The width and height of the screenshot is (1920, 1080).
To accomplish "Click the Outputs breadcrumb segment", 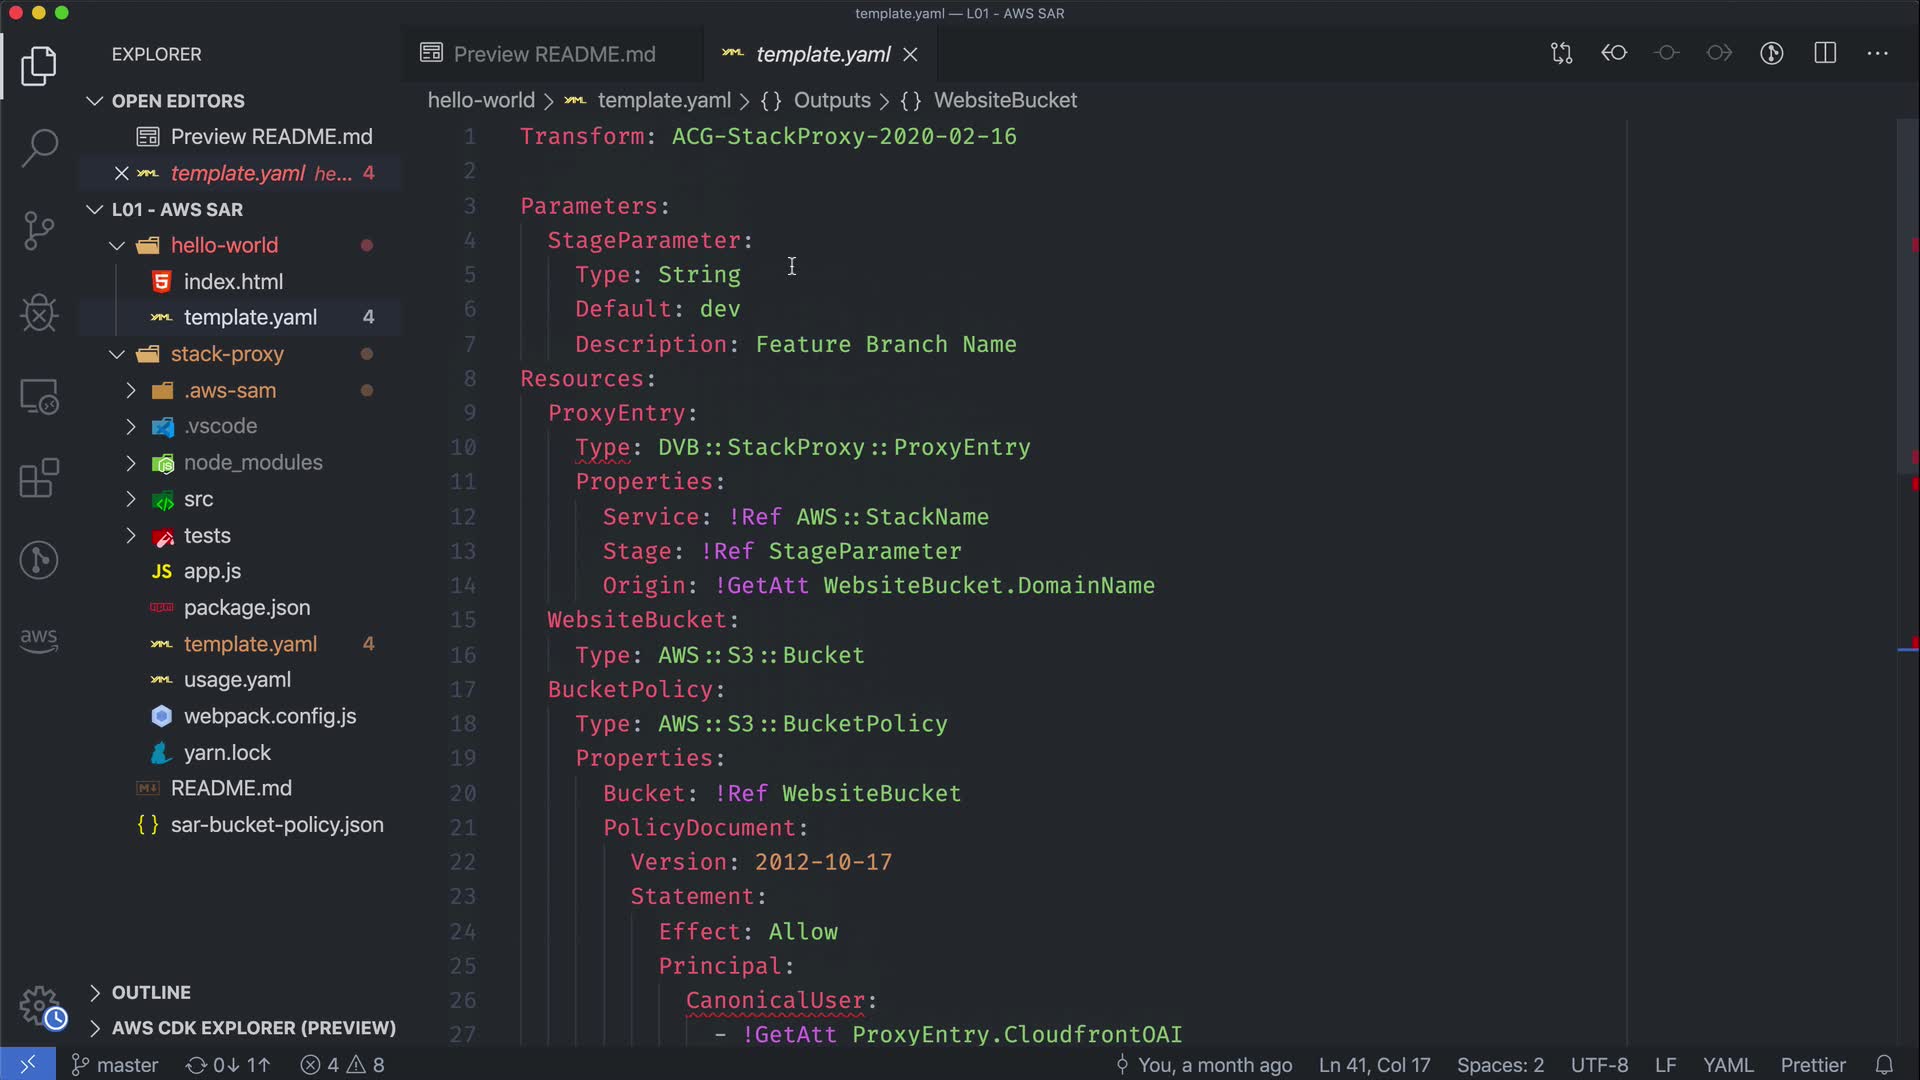I will (831, 100).
